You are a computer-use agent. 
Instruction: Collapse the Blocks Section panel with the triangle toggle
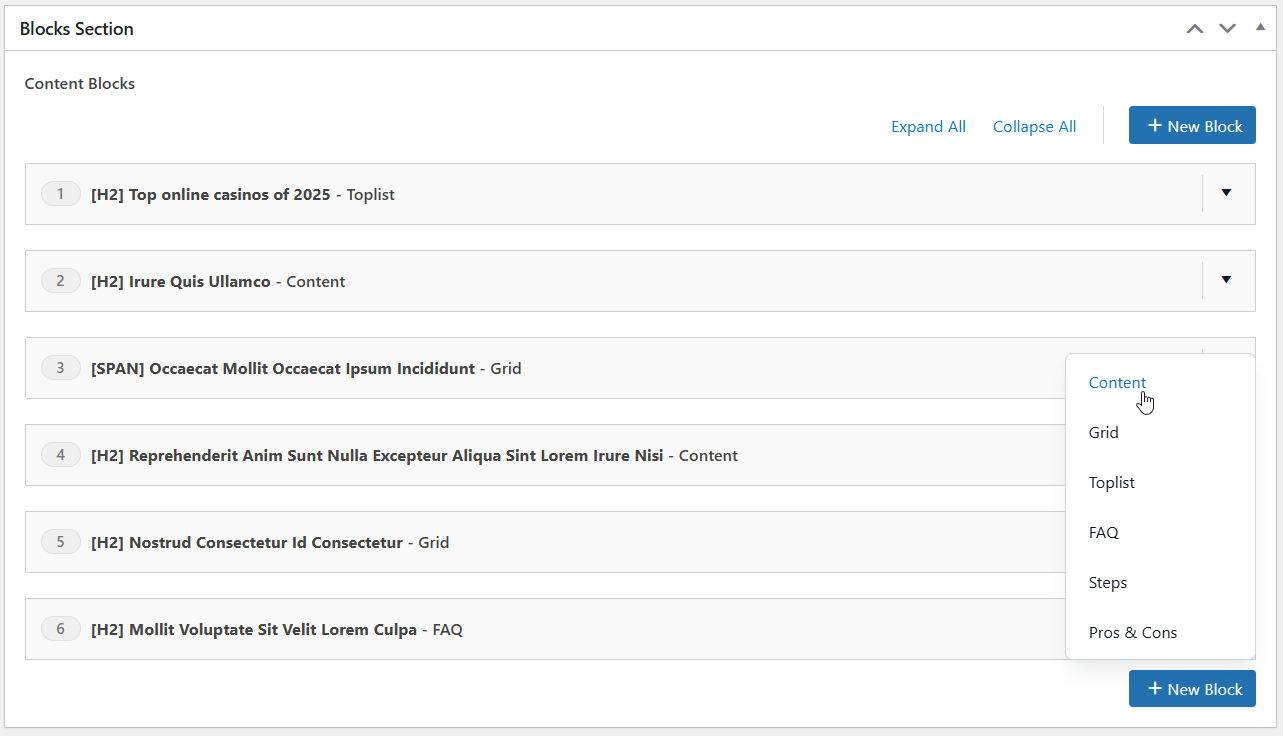coord(1260,27)
